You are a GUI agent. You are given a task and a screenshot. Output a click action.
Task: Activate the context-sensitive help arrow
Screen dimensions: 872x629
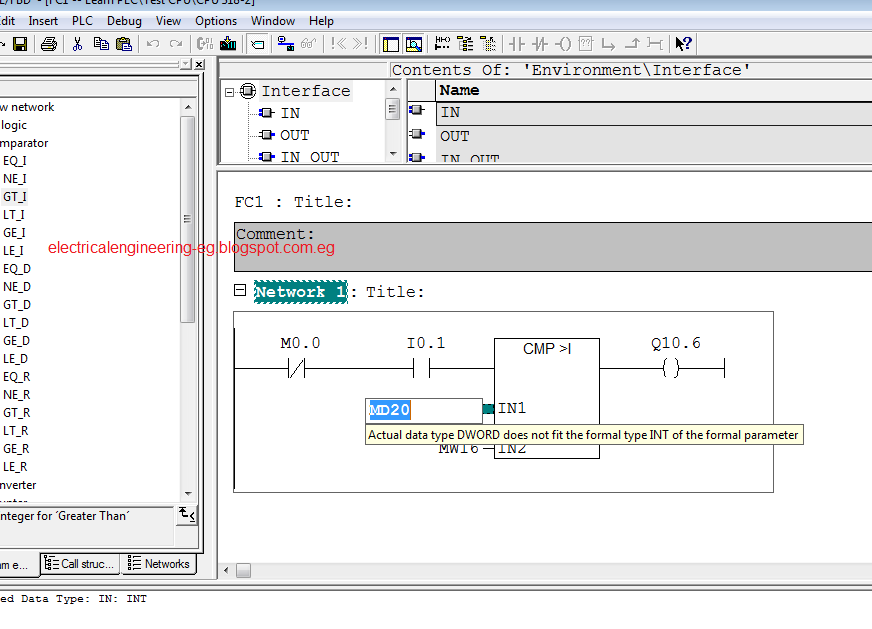click(682, 43)
